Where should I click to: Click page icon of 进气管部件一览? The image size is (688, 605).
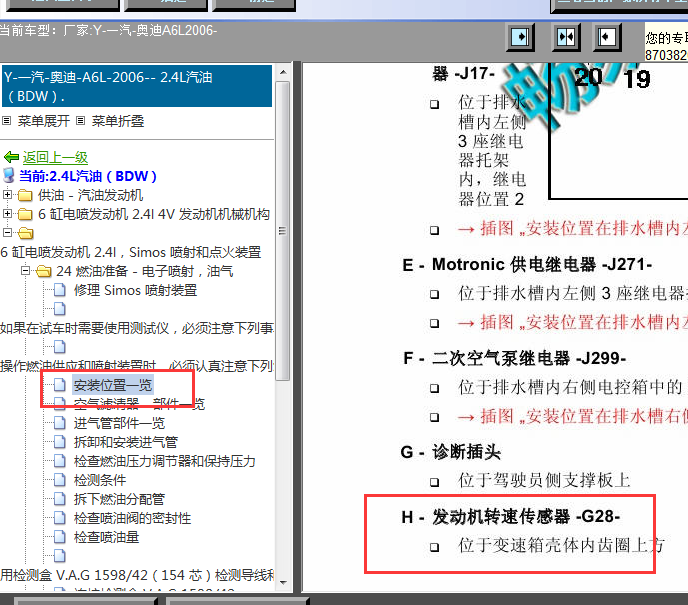click(60, 423)
